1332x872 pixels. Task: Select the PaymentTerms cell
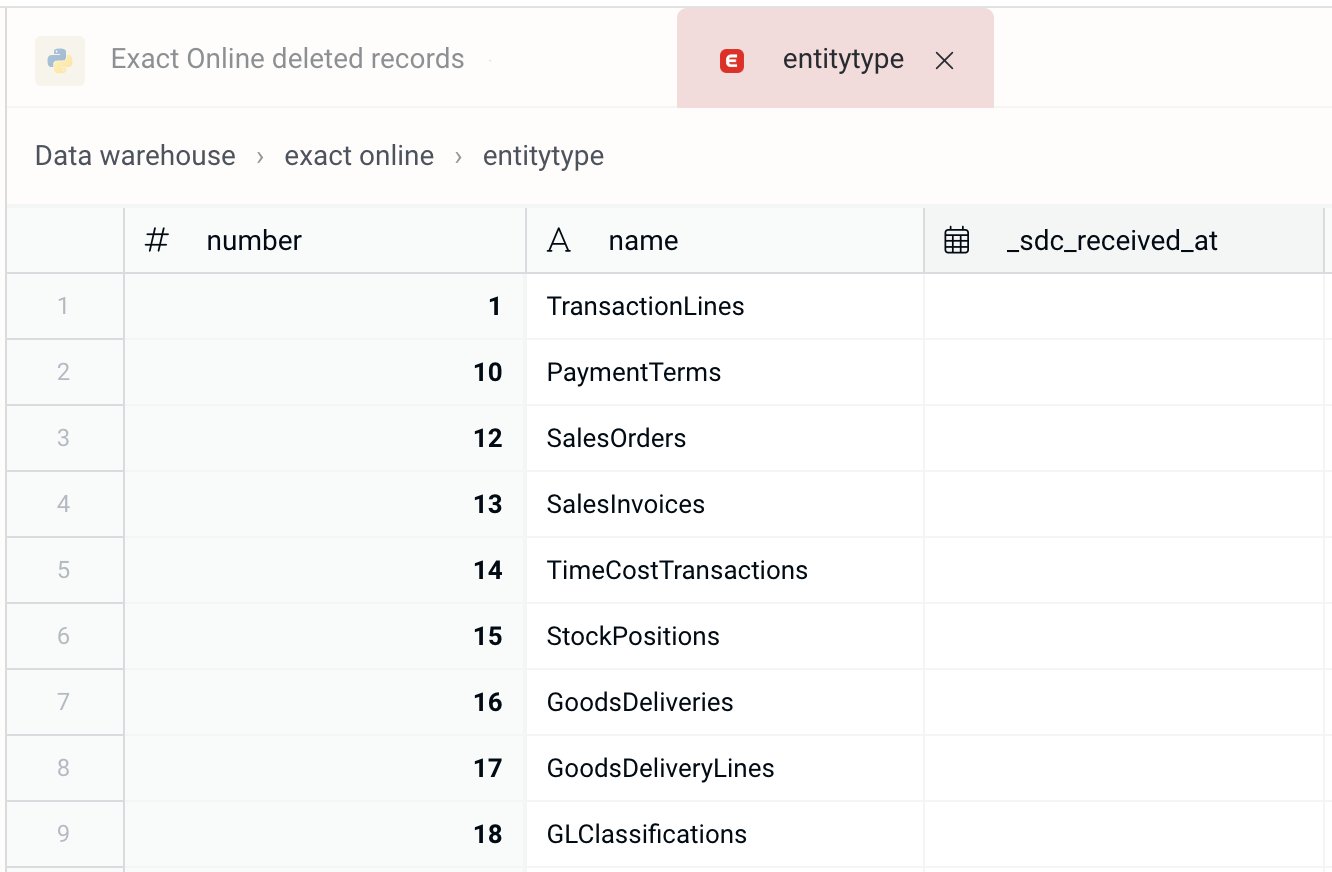click(725, 372)
